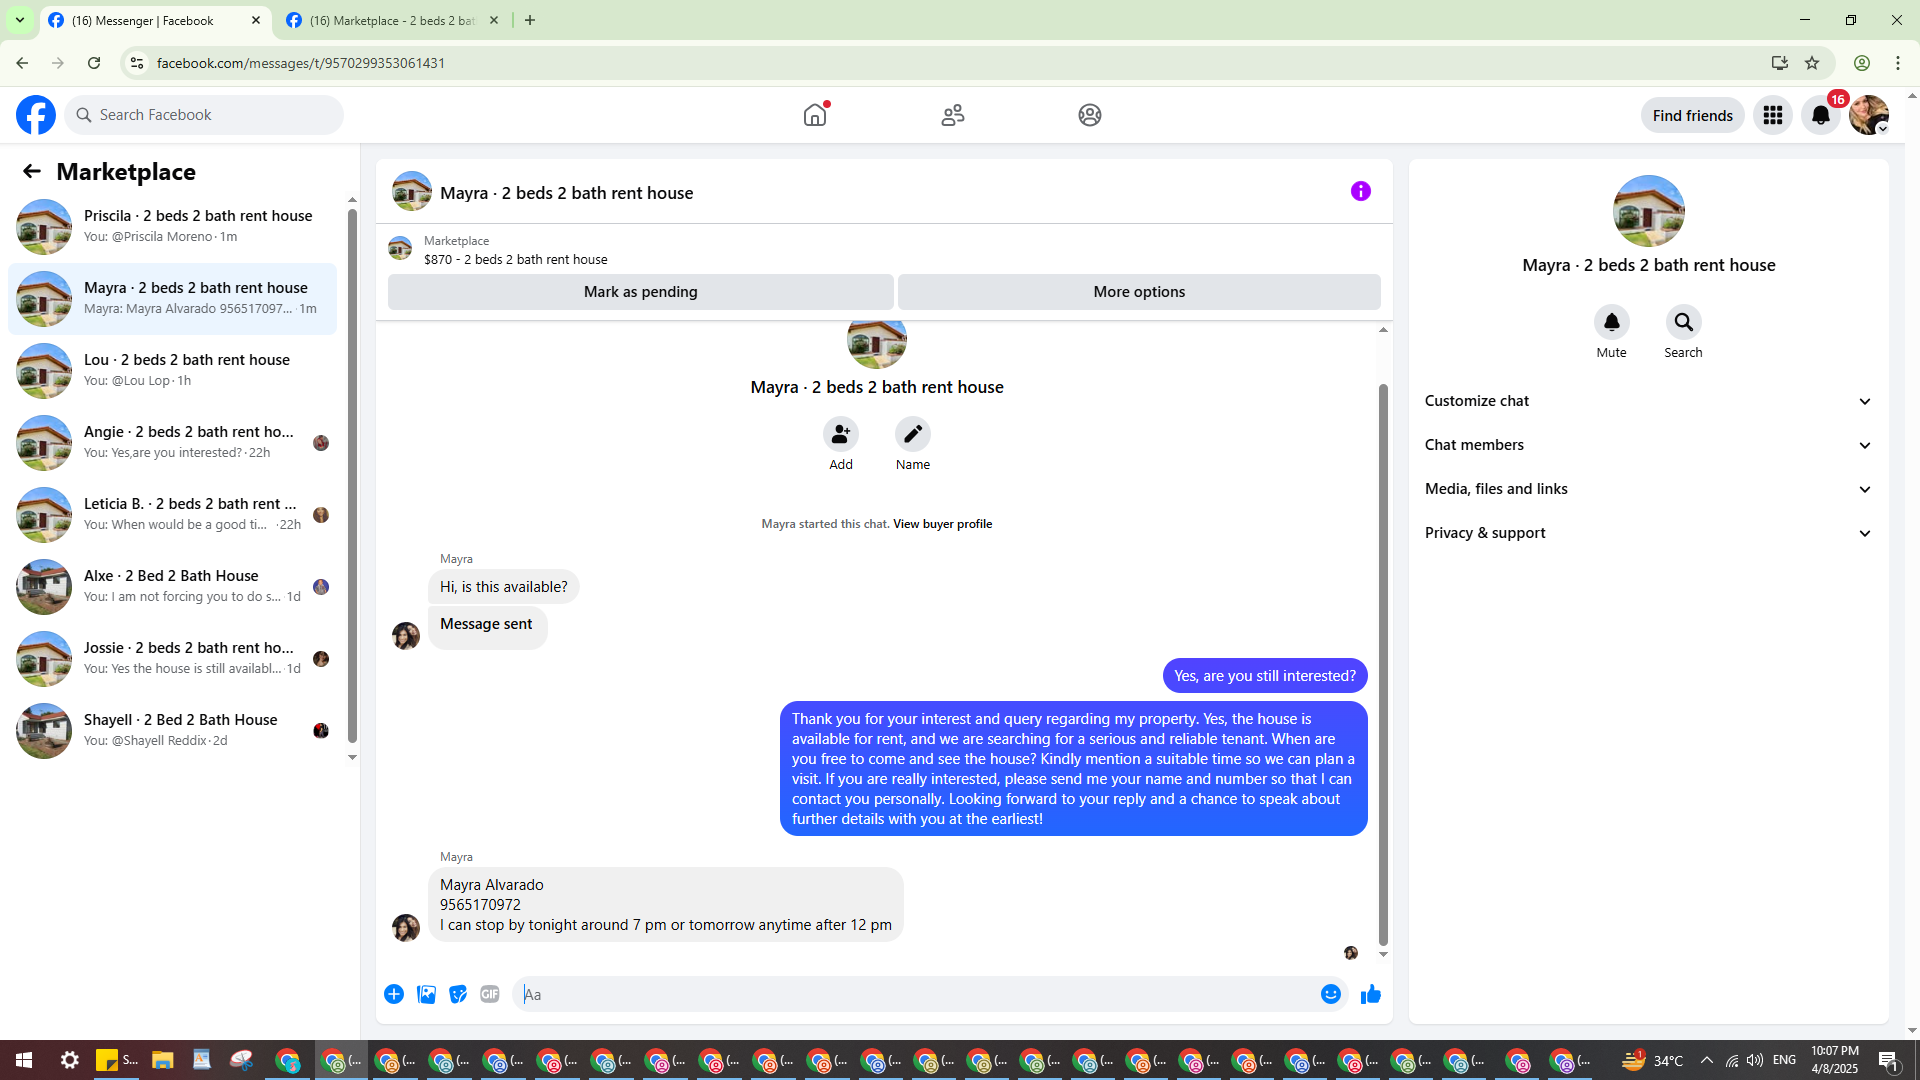Click the Name pencil edit icon
The image size is (1920, 1080).
(x=912, y=434)
